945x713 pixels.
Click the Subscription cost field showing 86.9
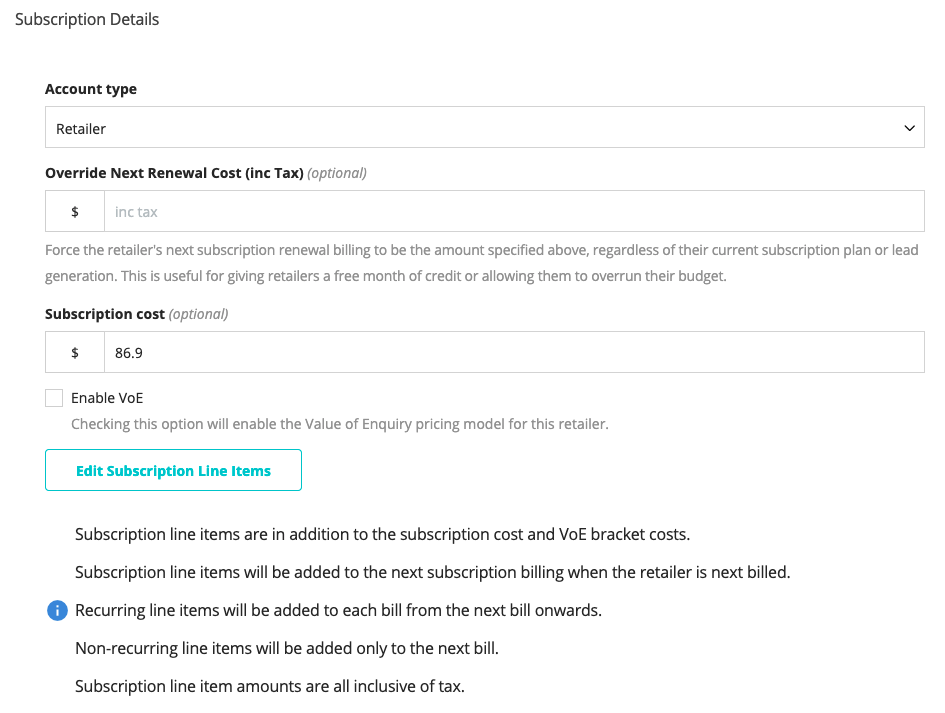click(514, 353)
